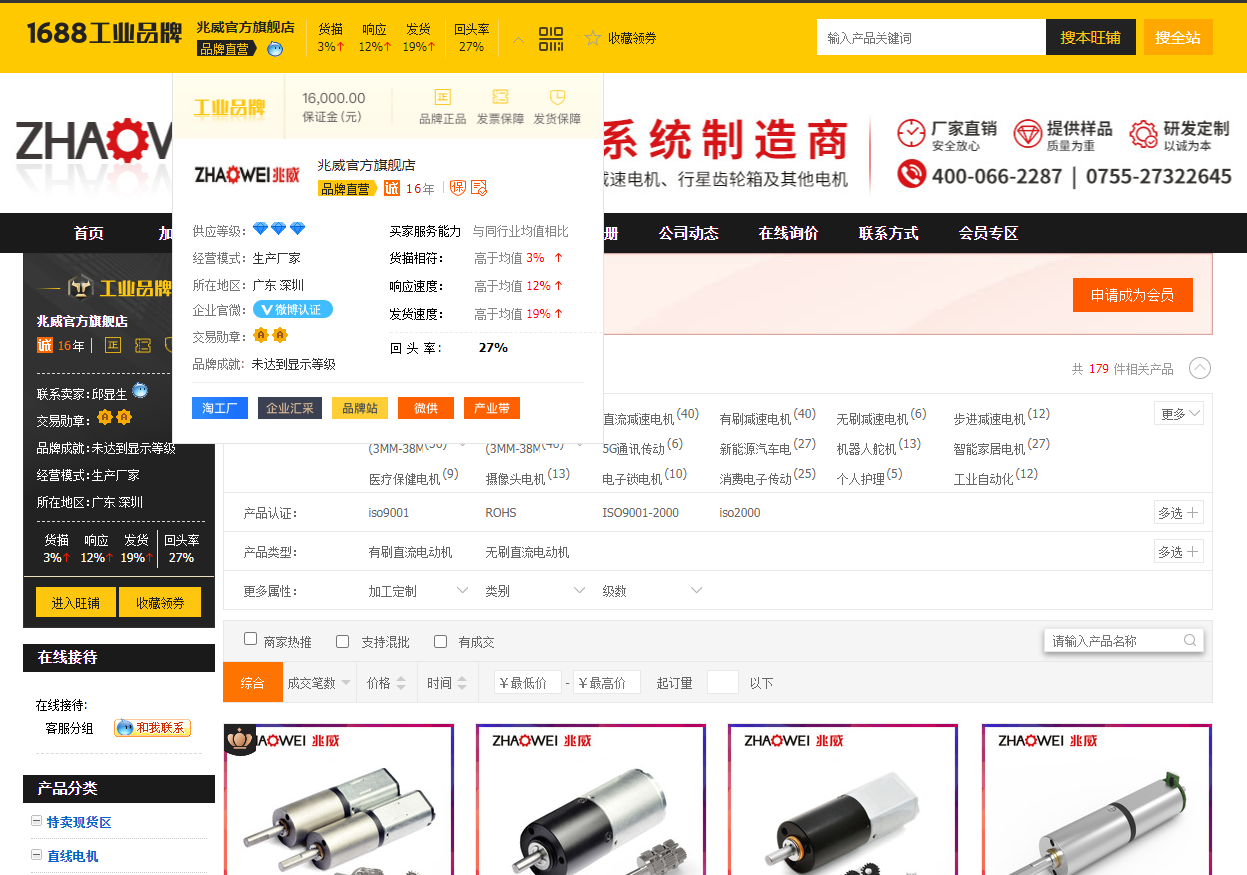
Task: Click the 微供 tag button
Action: 426,408
